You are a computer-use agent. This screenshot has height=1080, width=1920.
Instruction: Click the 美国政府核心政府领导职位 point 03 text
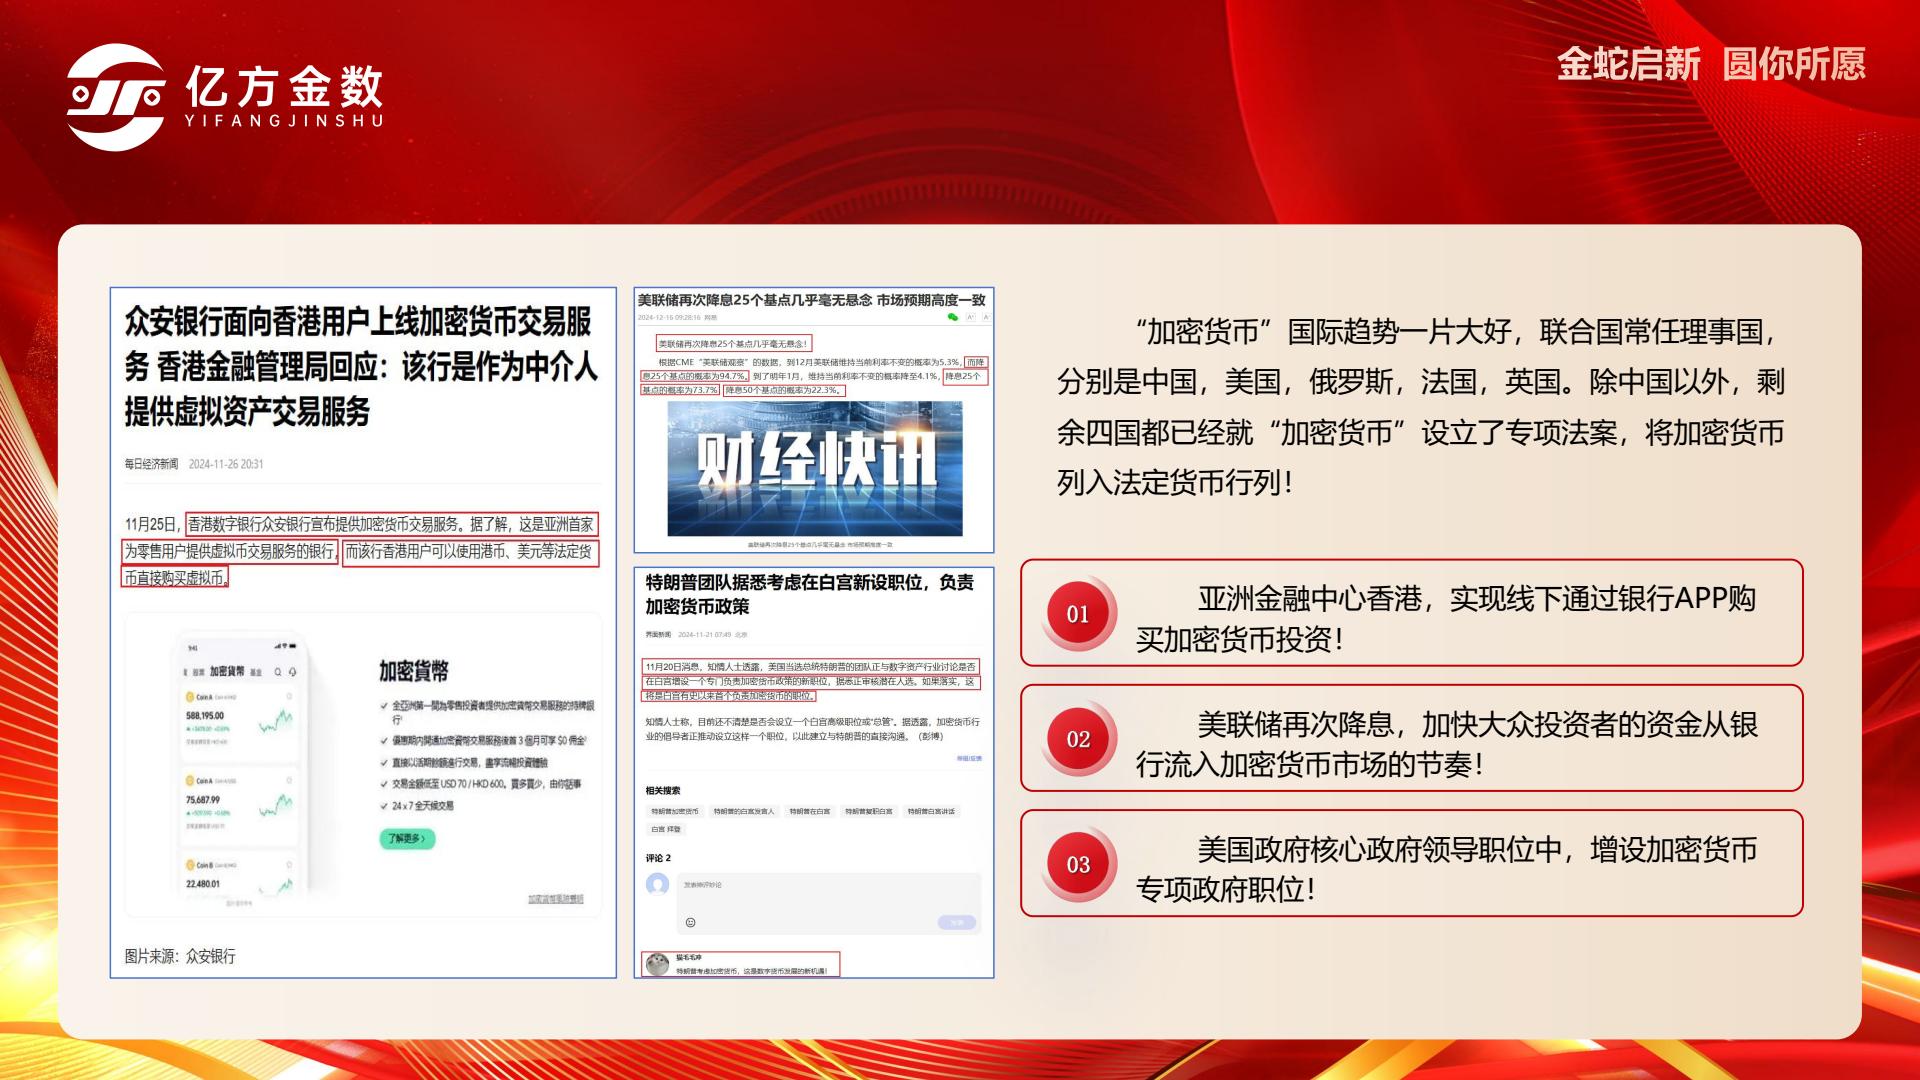[1446, 869]
